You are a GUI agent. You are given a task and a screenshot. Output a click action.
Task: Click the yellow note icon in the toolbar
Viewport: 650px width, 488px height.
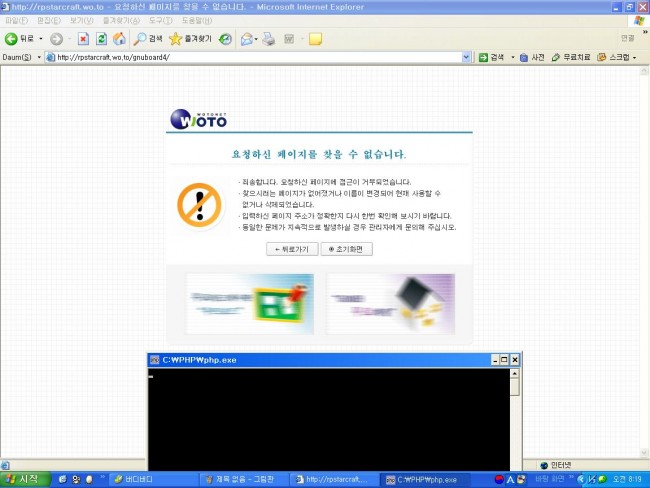[x=315, y=39]
